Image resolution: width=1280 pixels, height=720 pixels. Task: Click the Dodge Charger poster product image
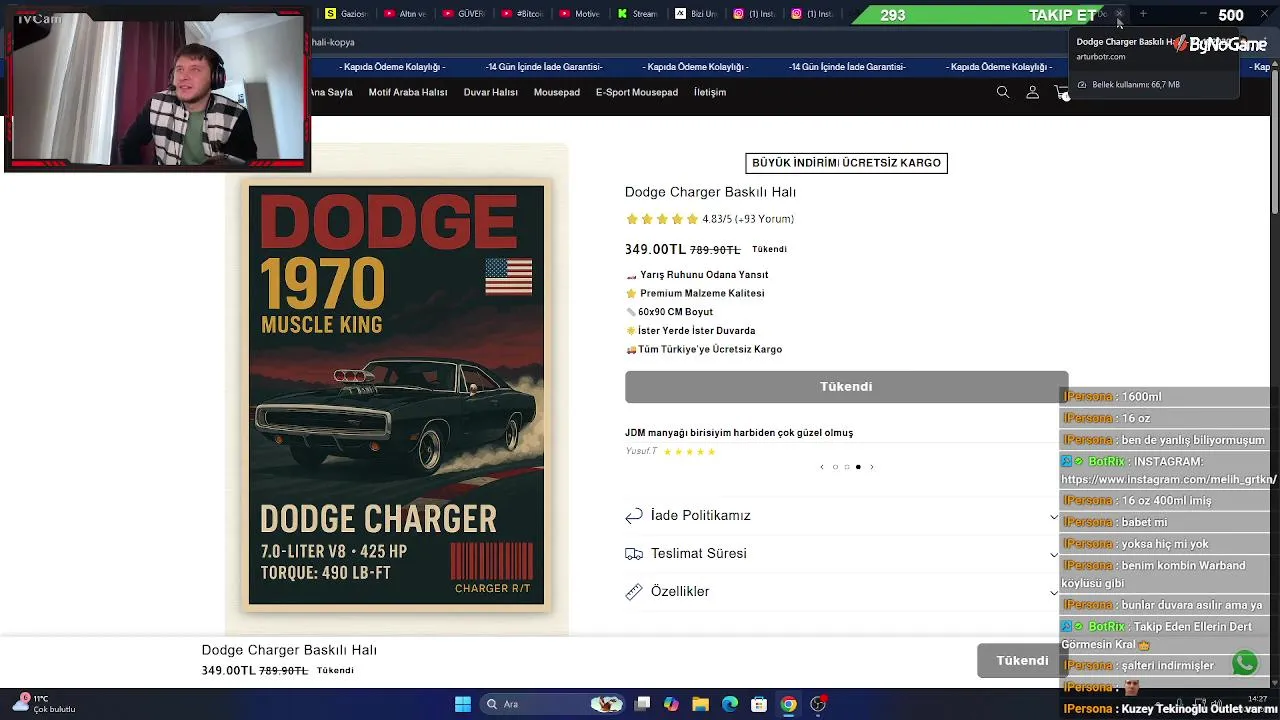tap(397, 395)
